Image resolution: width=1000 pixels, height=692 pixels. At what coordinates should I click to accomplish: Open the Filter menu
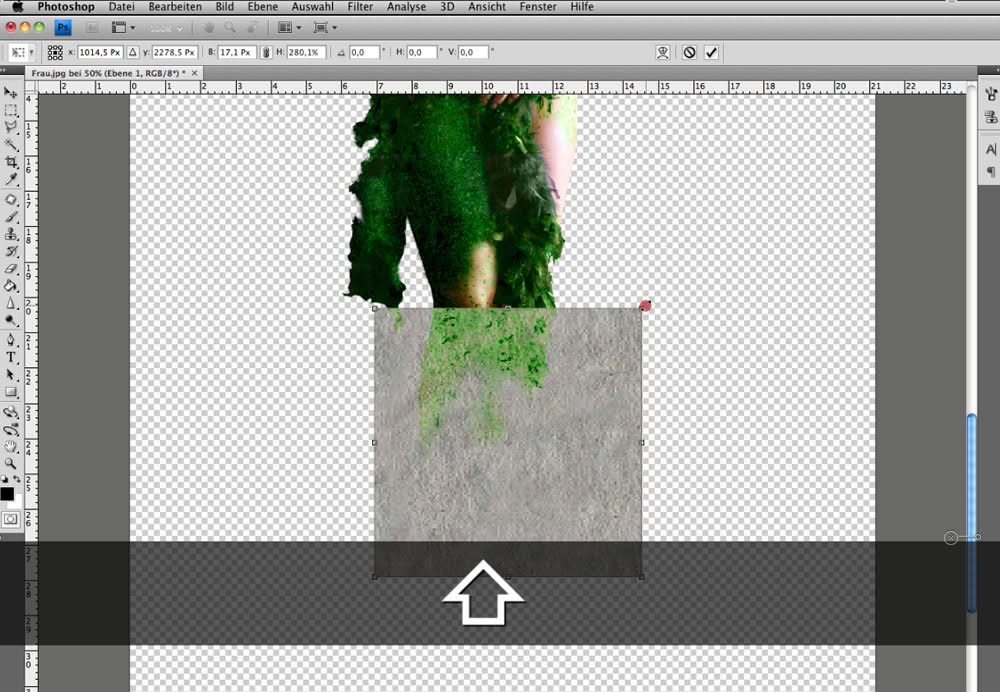pos(360,7)
